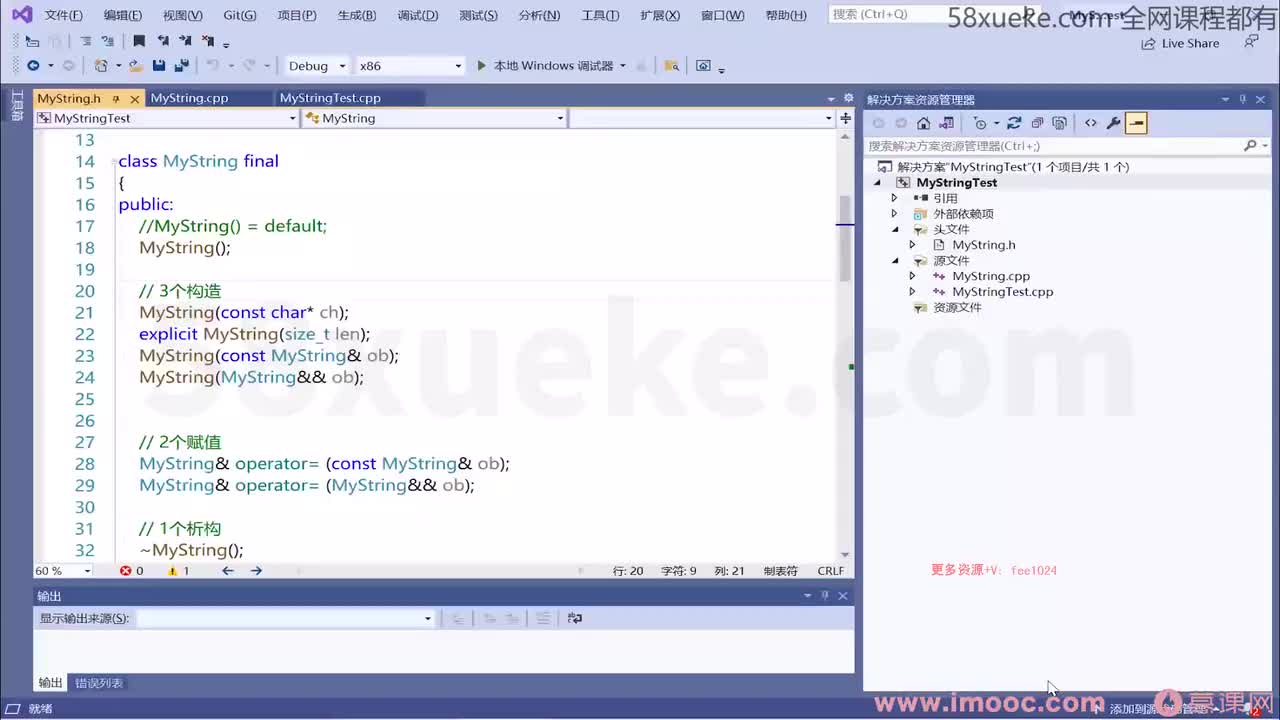The height and width of the screenshot is (720, 1280).
Task: Click Collapse All icon in Solution Explorer
Action: [1037, 123]
